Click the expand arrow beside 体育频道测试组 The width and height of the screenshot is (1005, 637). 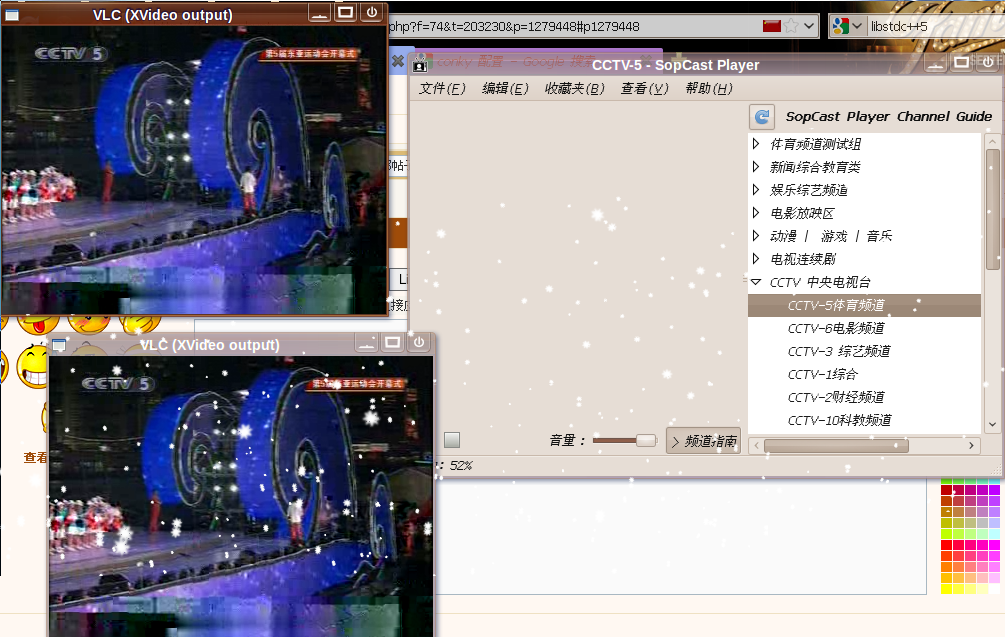756,144
